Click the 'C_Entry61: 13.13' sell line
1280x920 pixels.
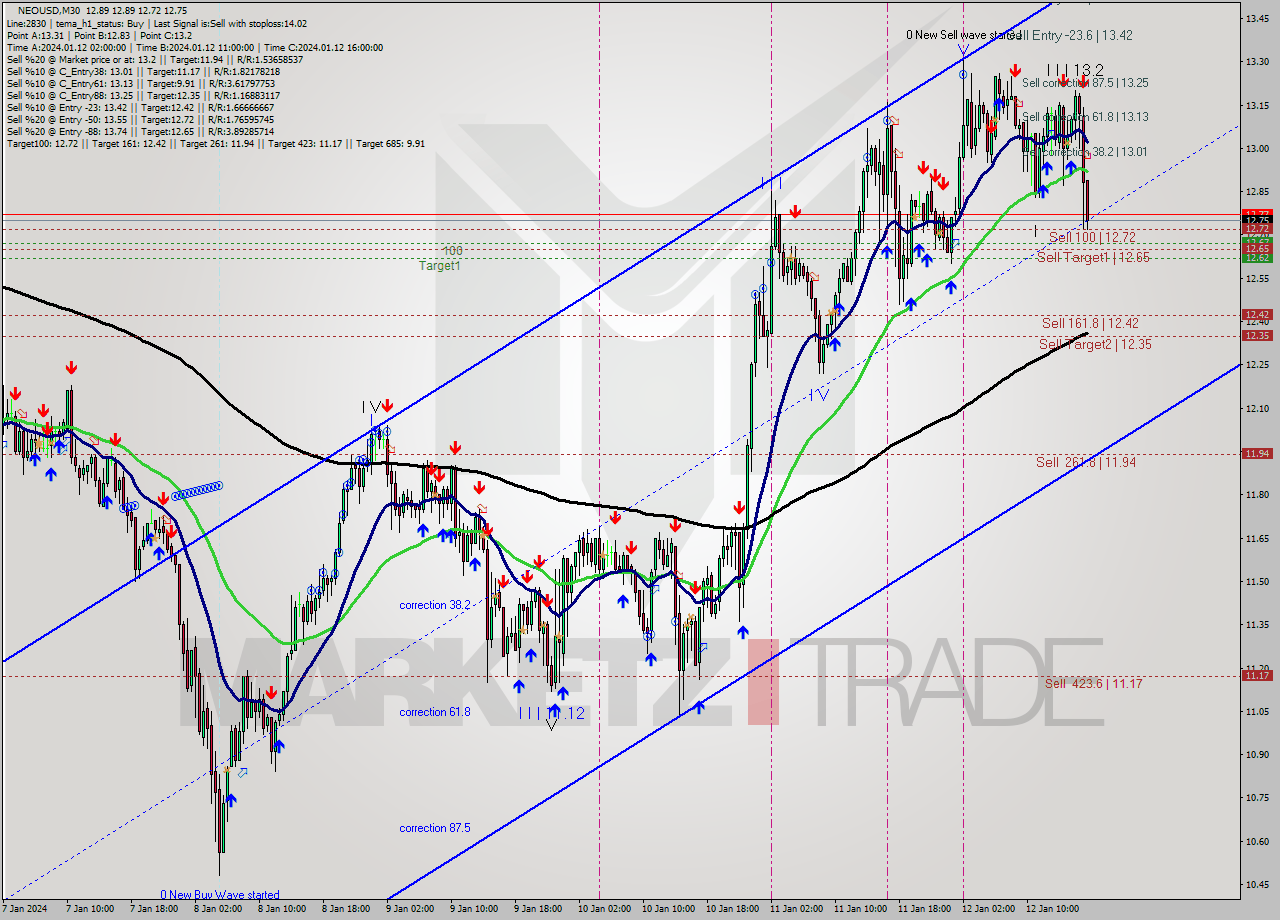(143, 83)
